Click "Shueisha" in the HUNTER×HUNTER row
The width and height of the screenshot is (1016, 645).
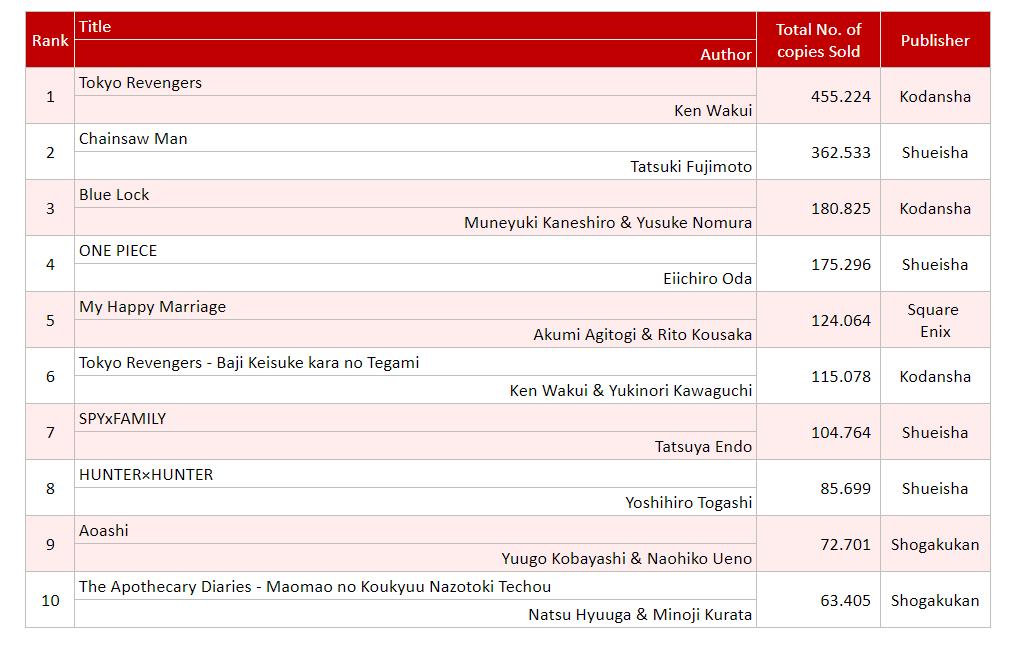(935, 489)
